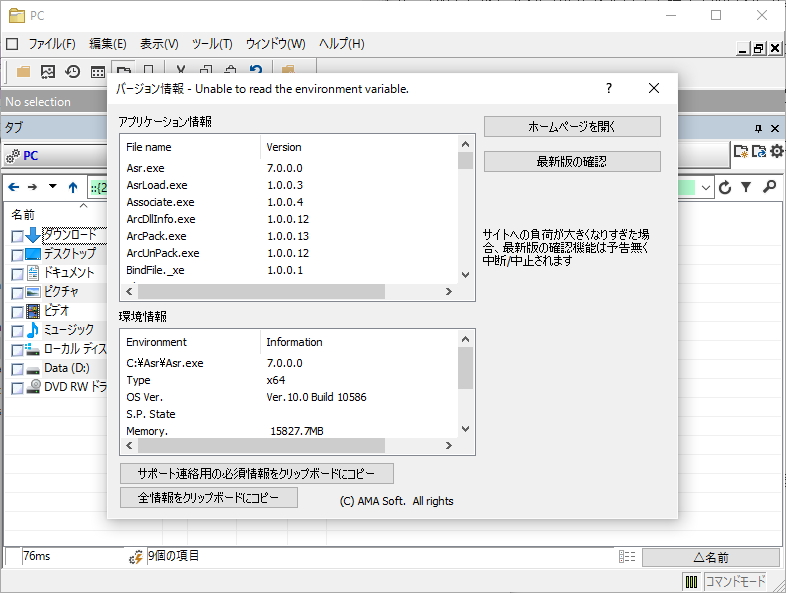Click the blue undo arrow icon
786x593 pixels.
256,69
